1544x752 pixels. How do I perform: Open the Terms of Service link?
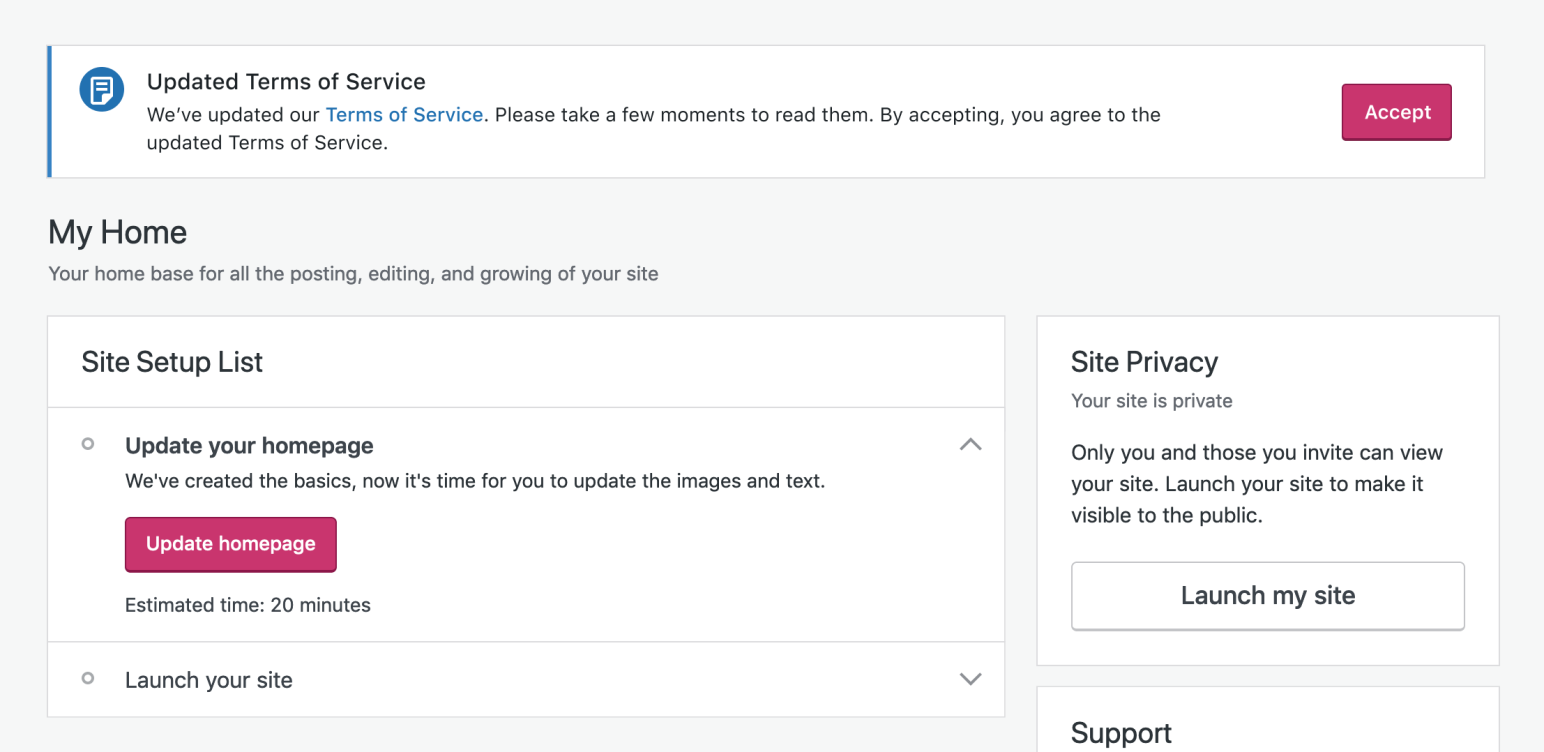(404, 115)
